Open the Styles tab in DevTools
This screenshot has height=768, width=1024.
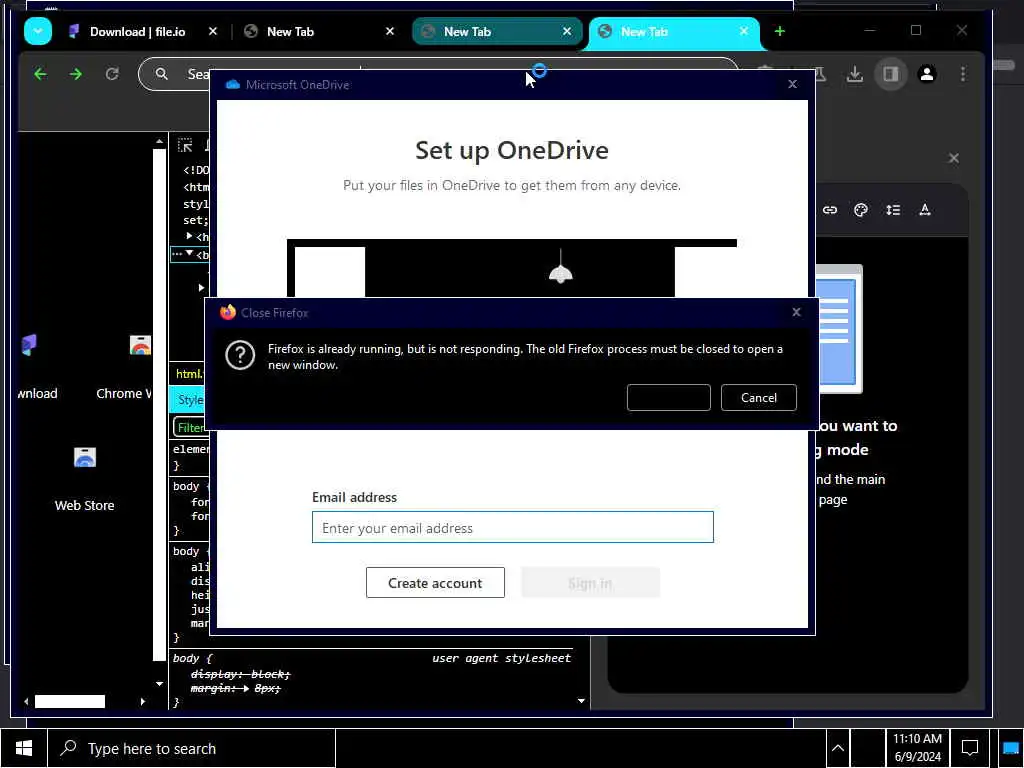coord(189,400)
